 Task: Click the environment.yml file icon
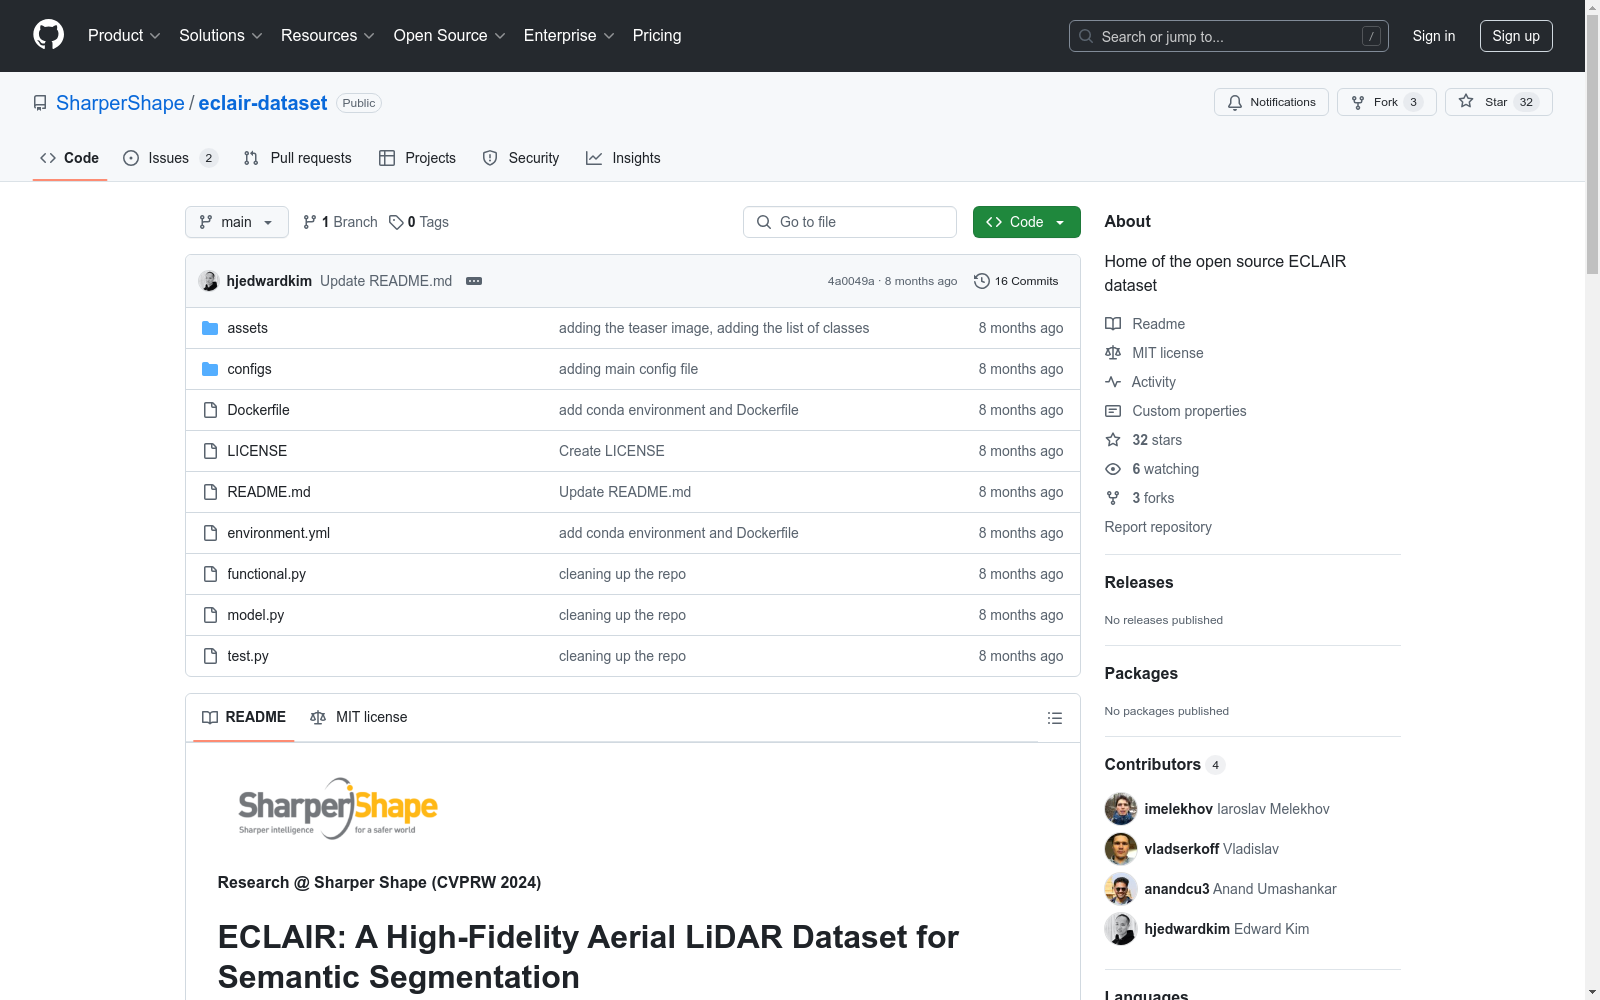tap(210, 533)
